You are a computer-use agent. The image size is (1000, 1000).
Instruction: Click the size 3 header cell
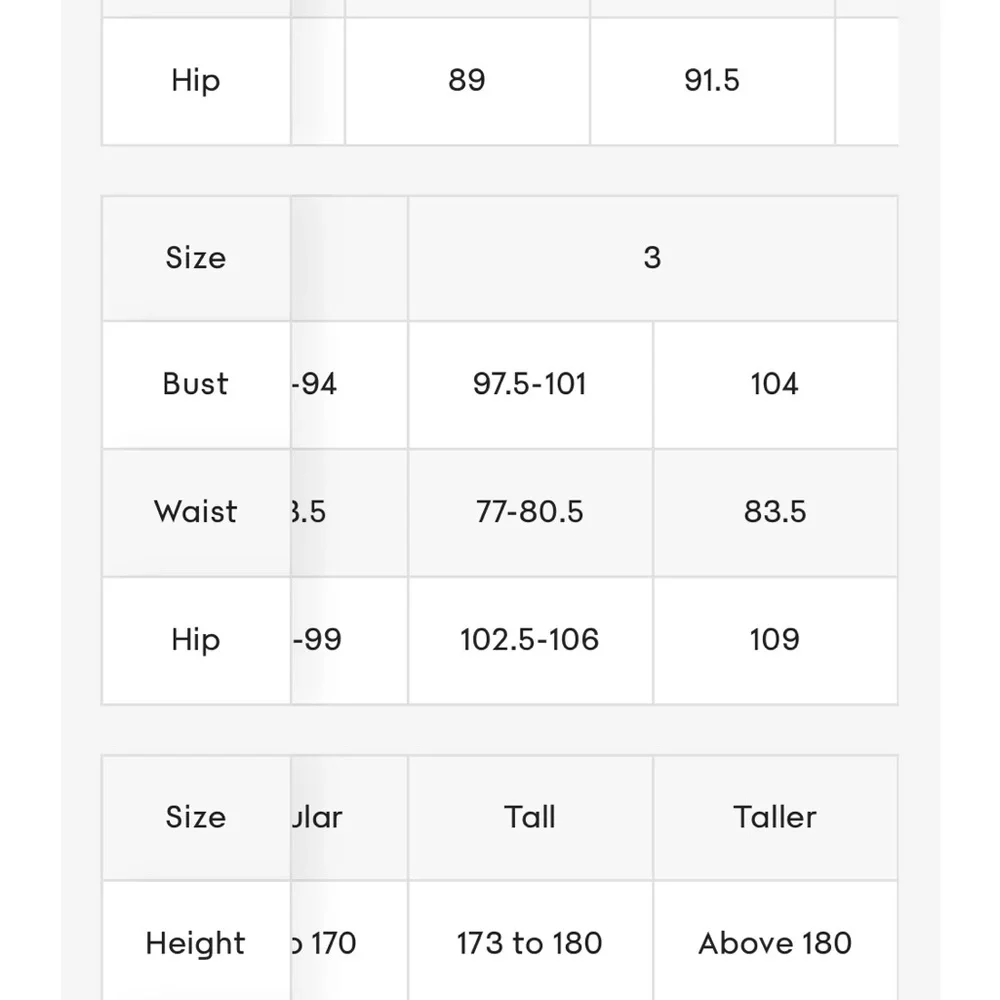point(652,258)
